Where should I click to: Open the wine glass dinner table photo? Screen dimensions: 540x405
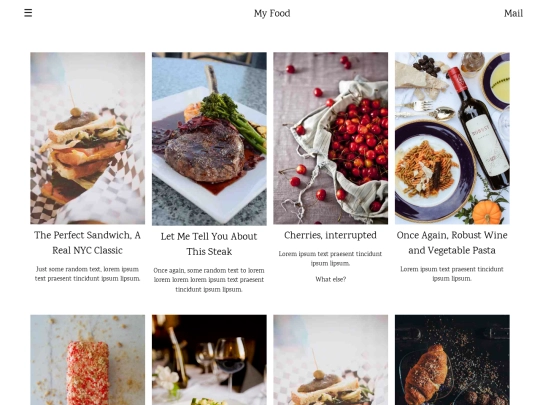[x=209, y=360]
